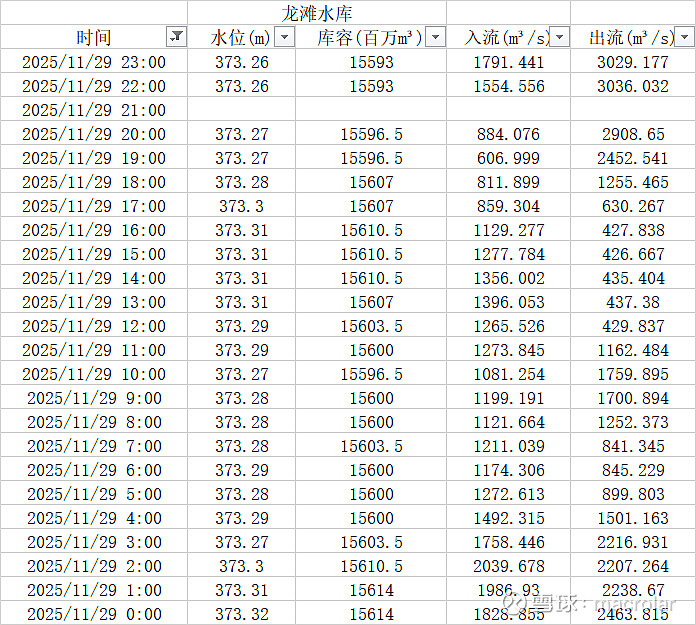Select cell 2025/11/29 18:00
Image resolution: width=696 pixels, height=625 pixels.
point(94,181)
